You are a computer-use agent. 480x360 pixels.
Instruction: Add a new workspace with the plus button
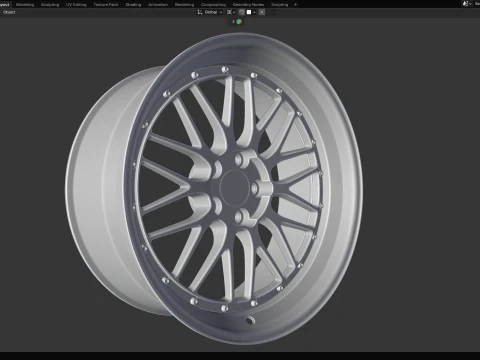[x=295, y=5]
